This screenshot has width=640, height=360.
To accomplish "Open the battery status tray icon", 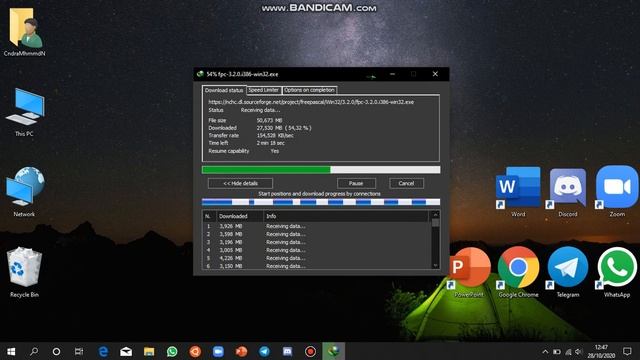I will (557, 351).
